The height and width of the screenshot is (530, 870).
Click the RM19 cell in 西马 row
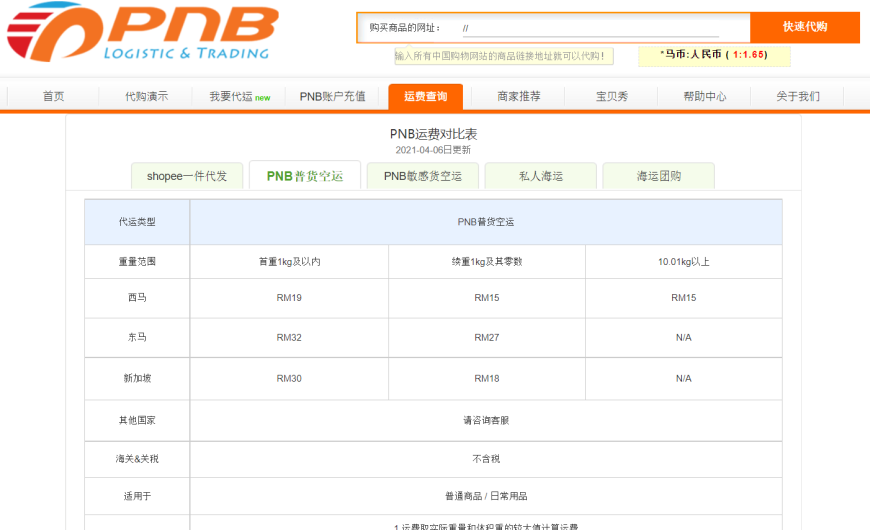click(289, 298)
